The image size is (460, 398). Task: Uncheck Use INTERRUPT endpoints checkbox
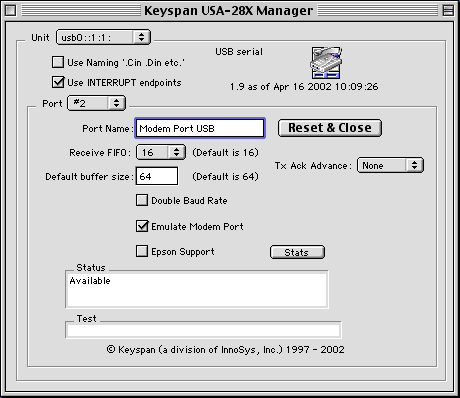pos(58,82)
